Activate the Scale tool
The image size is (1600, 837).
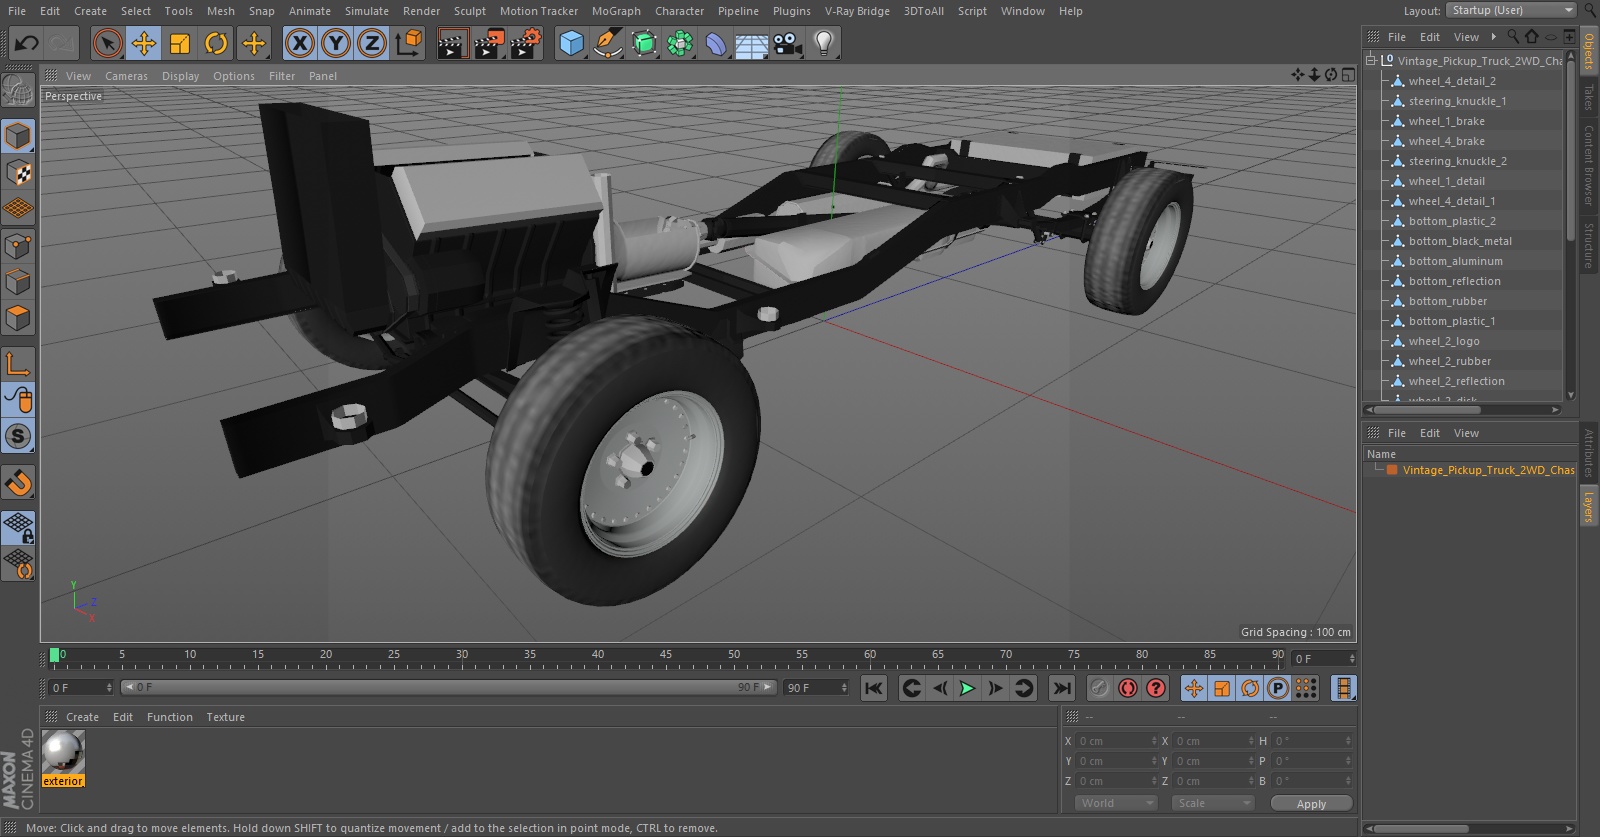180,43
